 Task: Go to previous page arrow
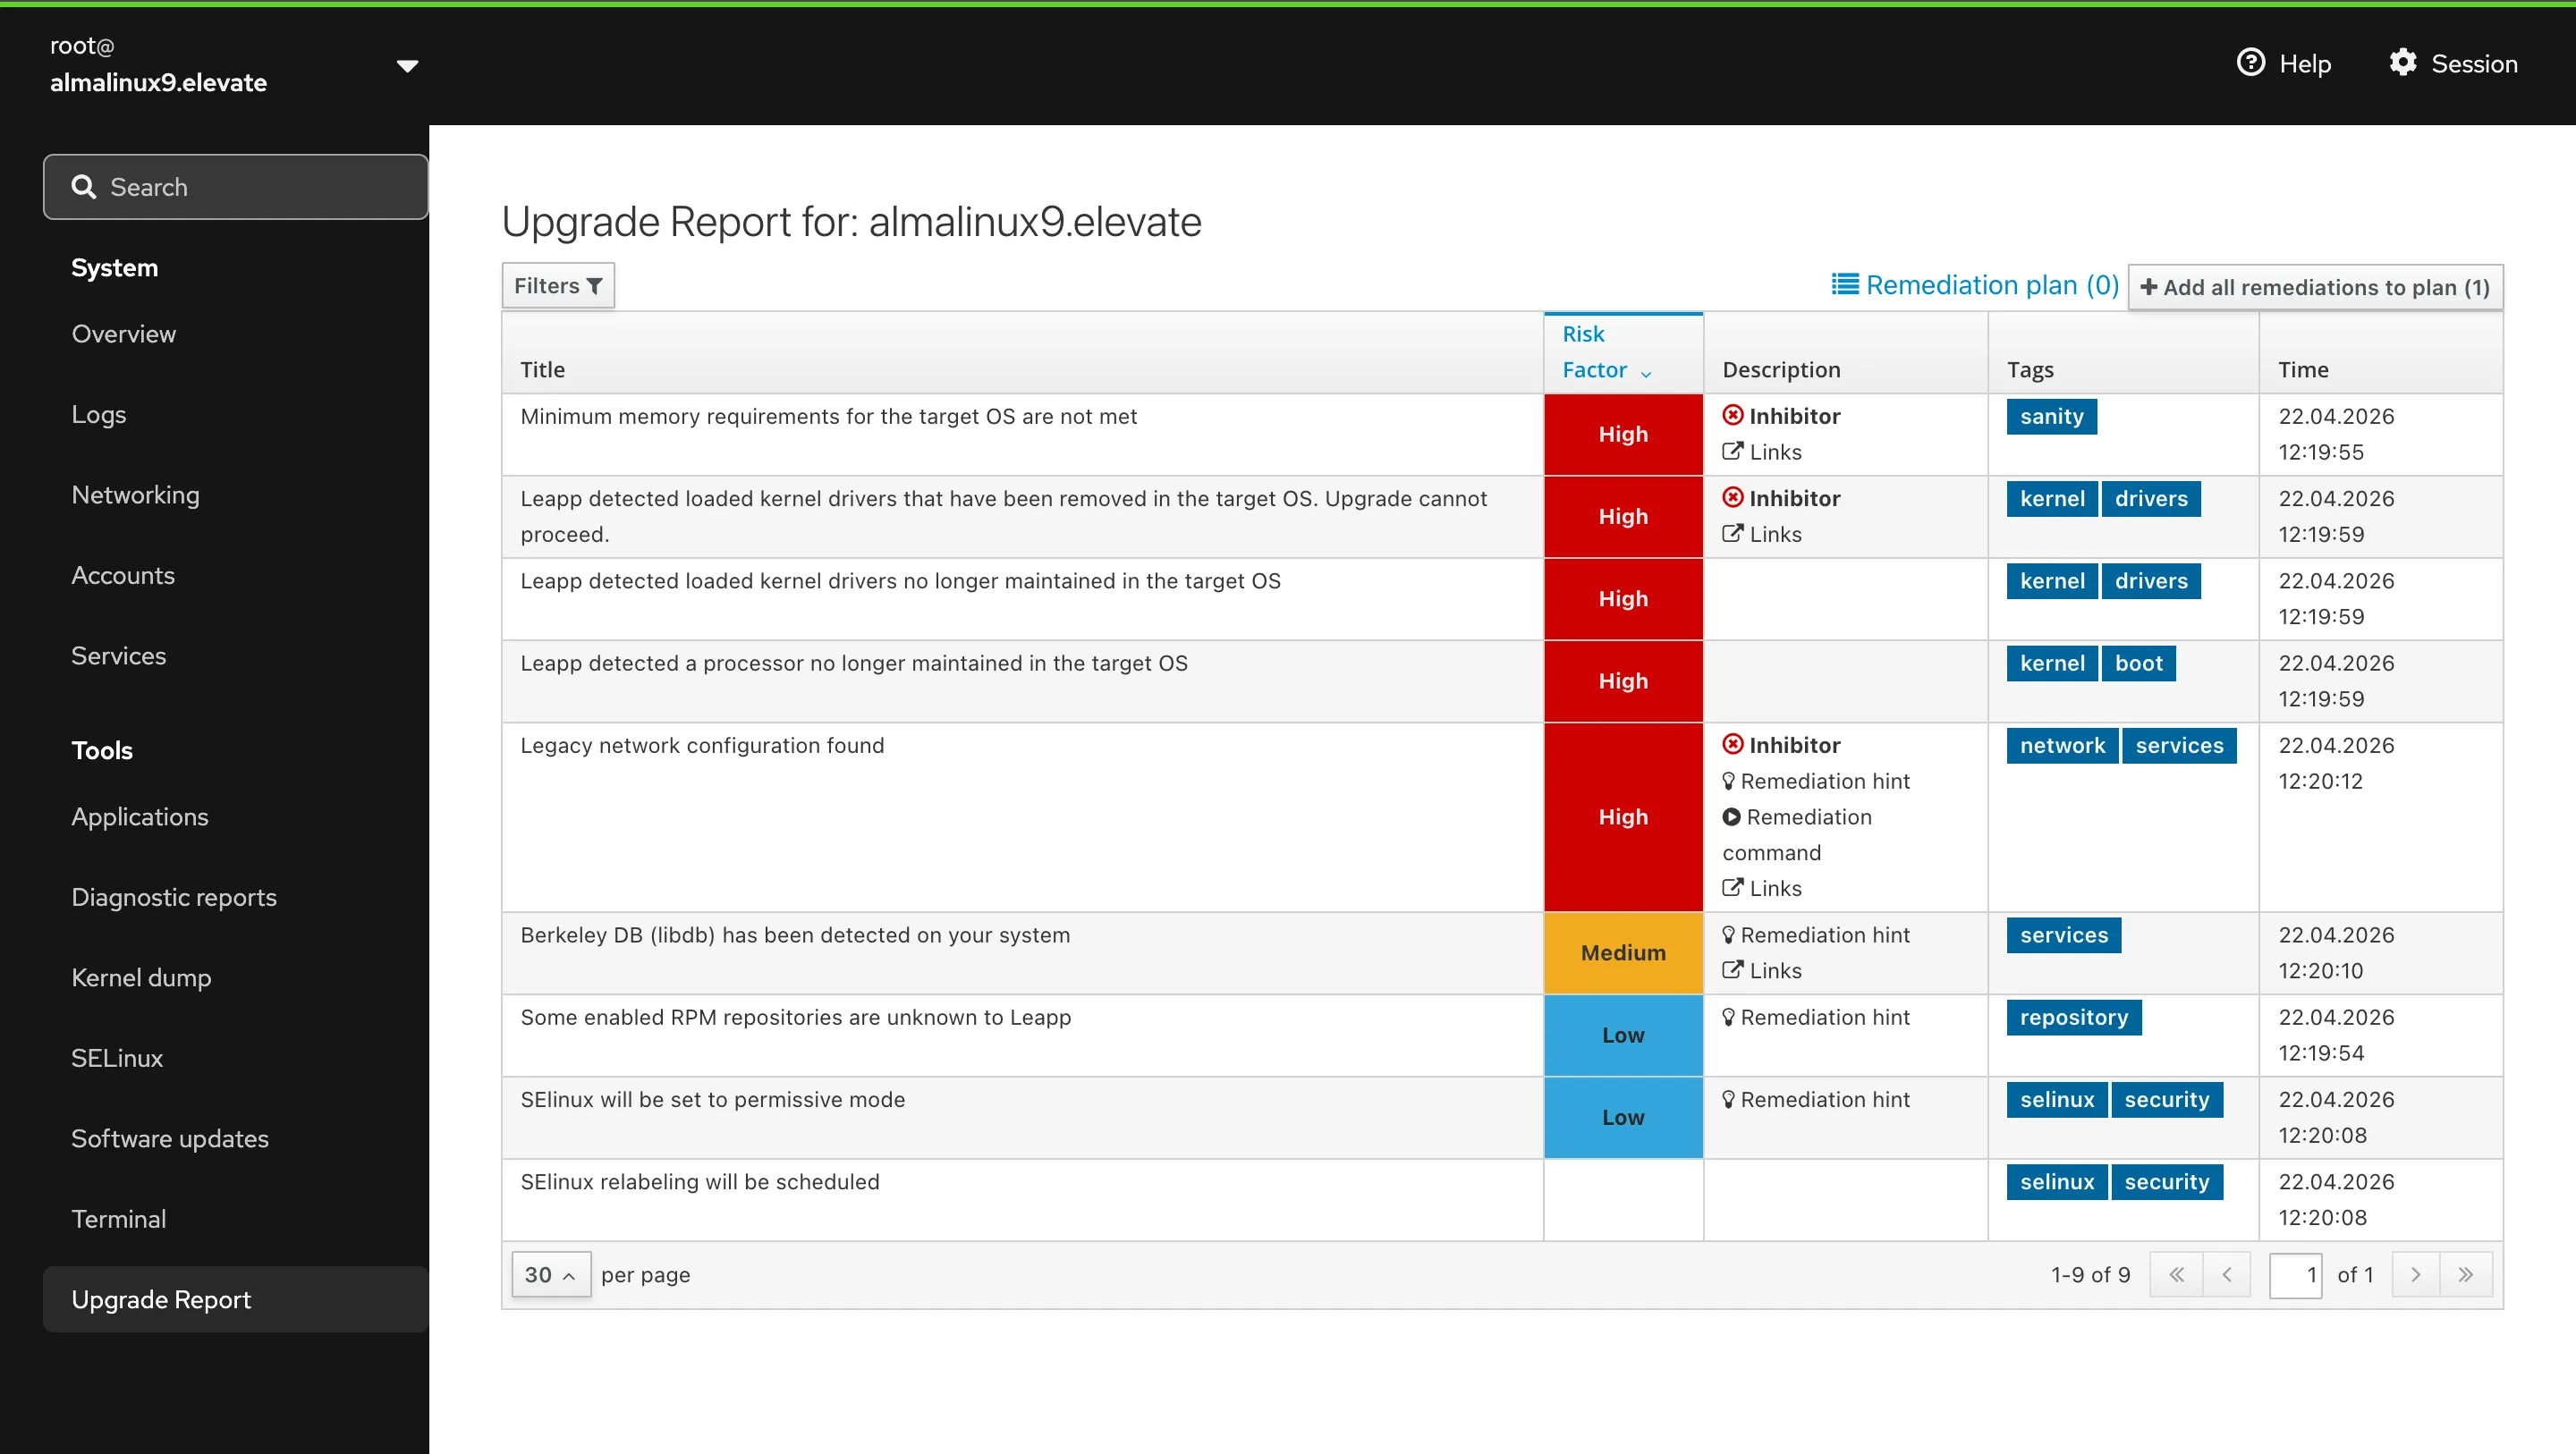click(x=2226, y=1274)
